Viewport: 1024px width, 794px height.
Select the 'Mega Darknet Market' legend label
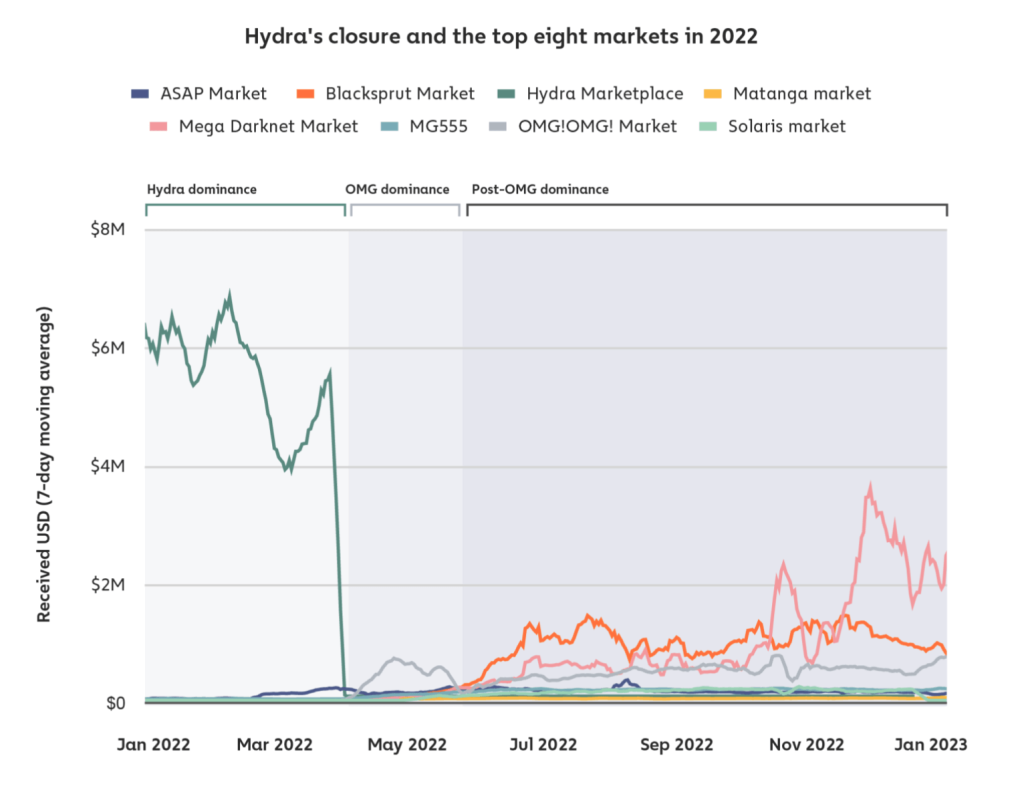pos(268,126)
